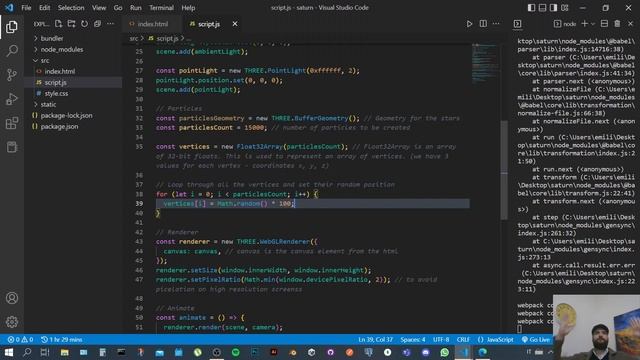
Task: Open the Selection menu
Action: pos(71,8)
